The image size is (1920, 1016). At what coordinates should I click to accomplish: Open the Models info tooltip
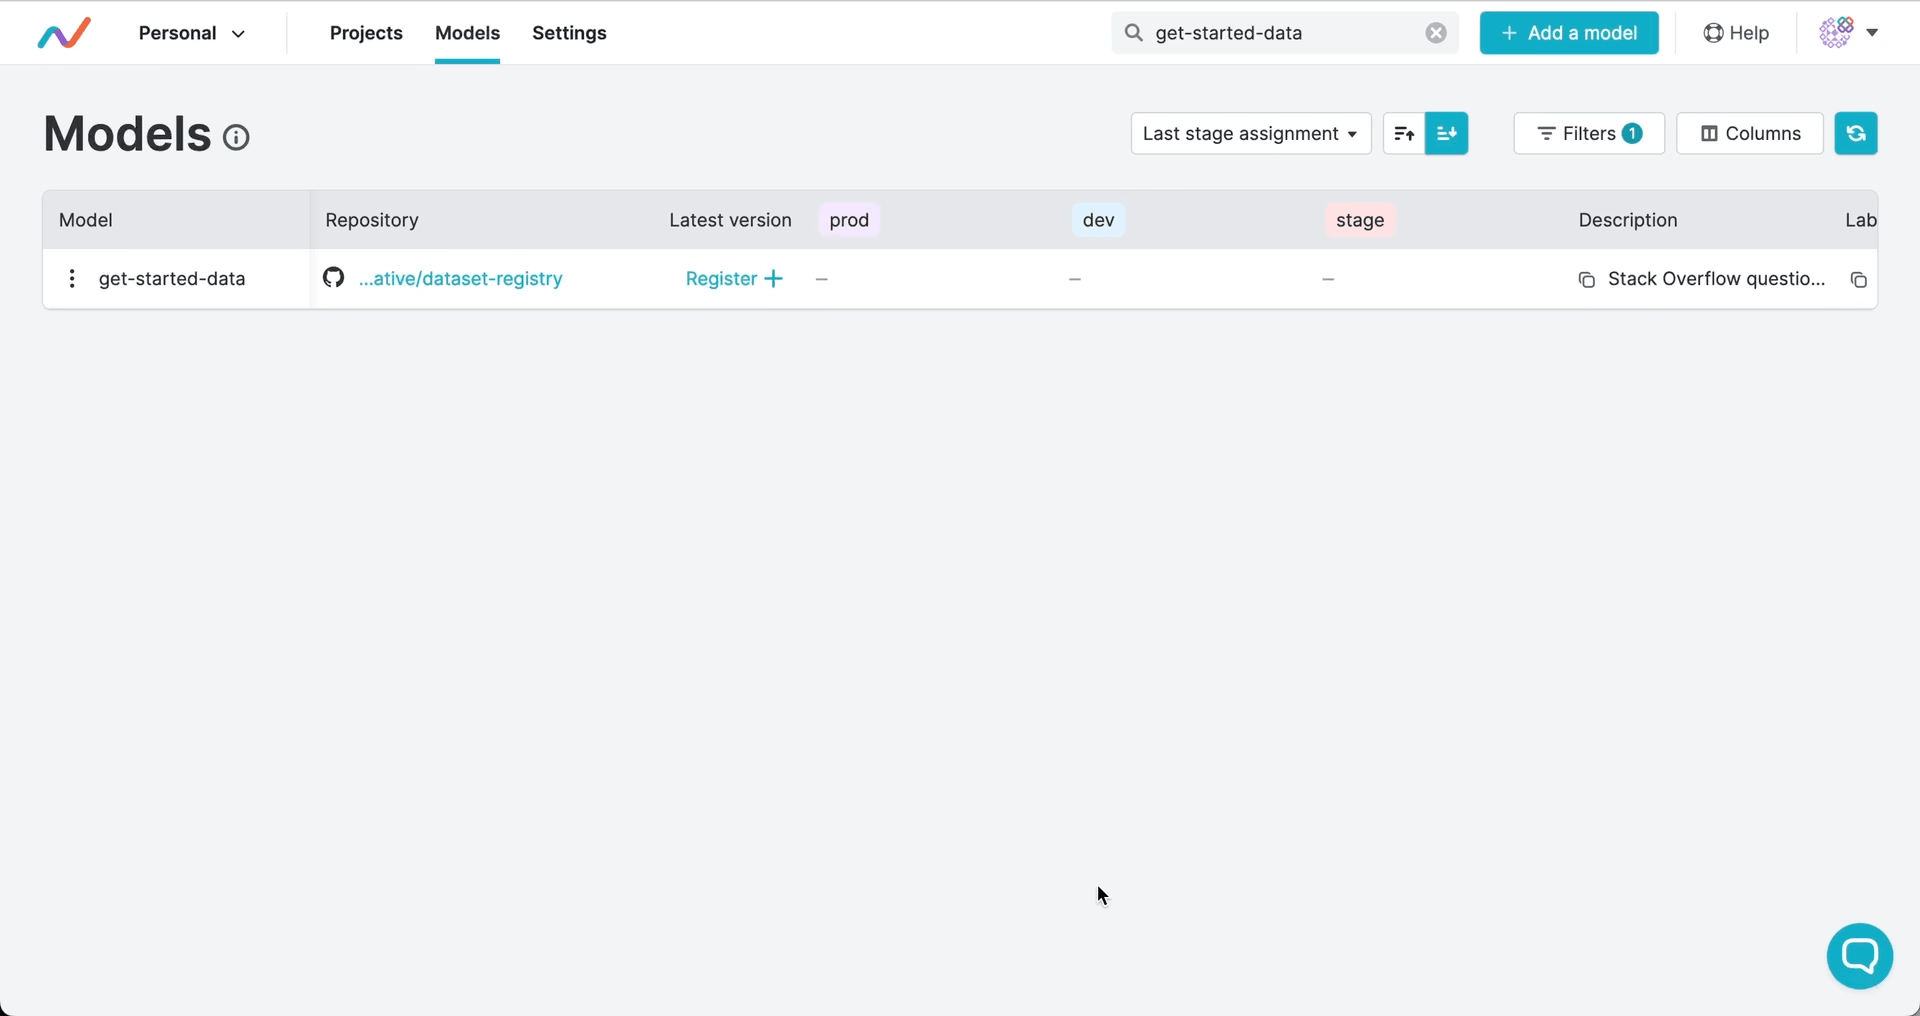(x=236, y=137)
